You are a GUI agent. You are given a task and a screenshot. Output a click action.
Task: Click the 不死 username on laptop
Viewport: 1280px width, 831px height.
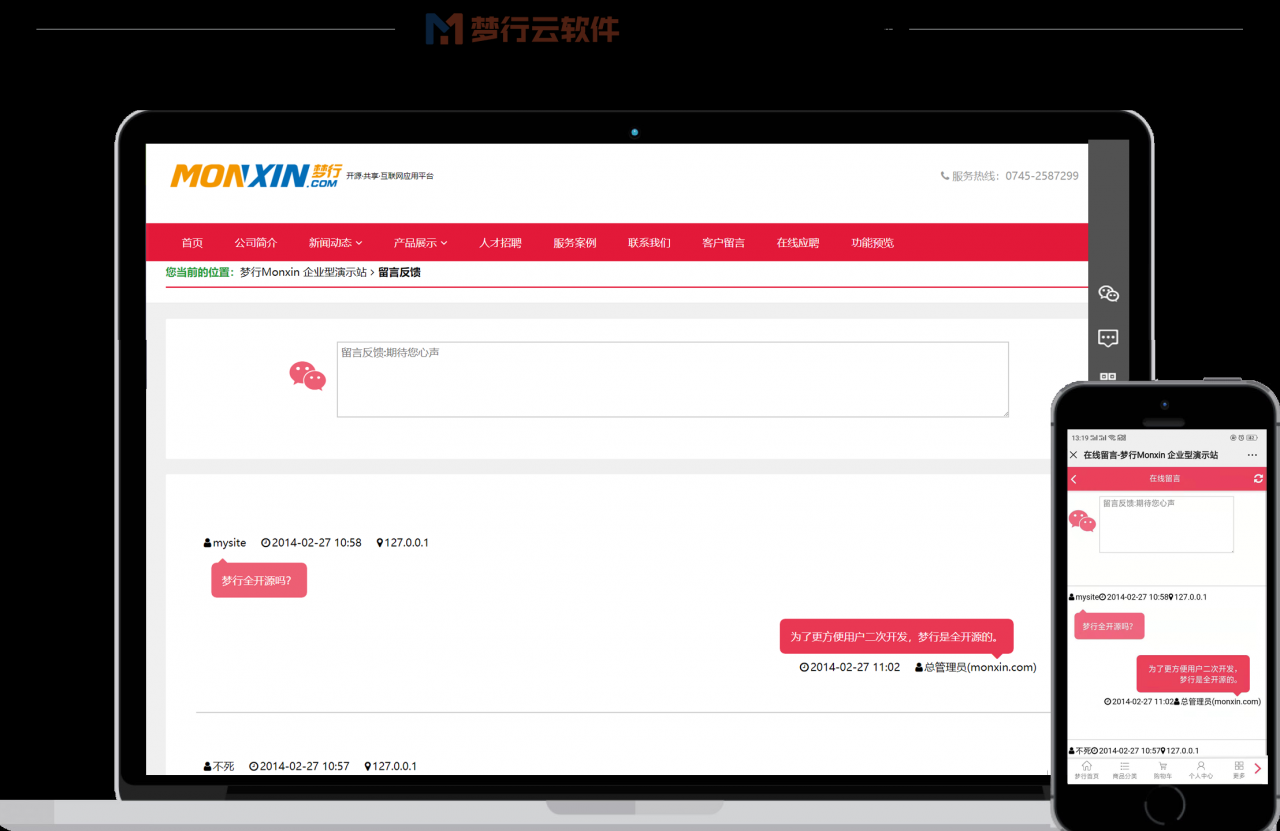(x=223, y=766)
